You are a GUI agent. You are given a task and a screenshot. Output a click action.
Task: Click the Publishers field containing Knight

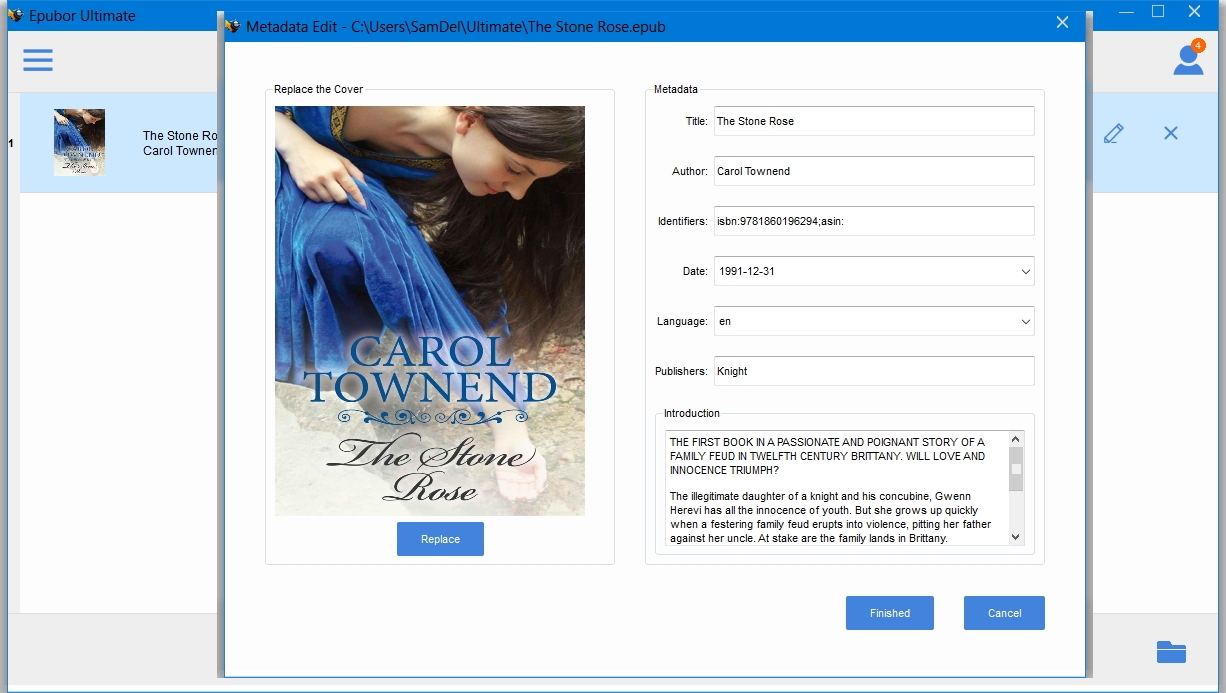tap(874, 371)
